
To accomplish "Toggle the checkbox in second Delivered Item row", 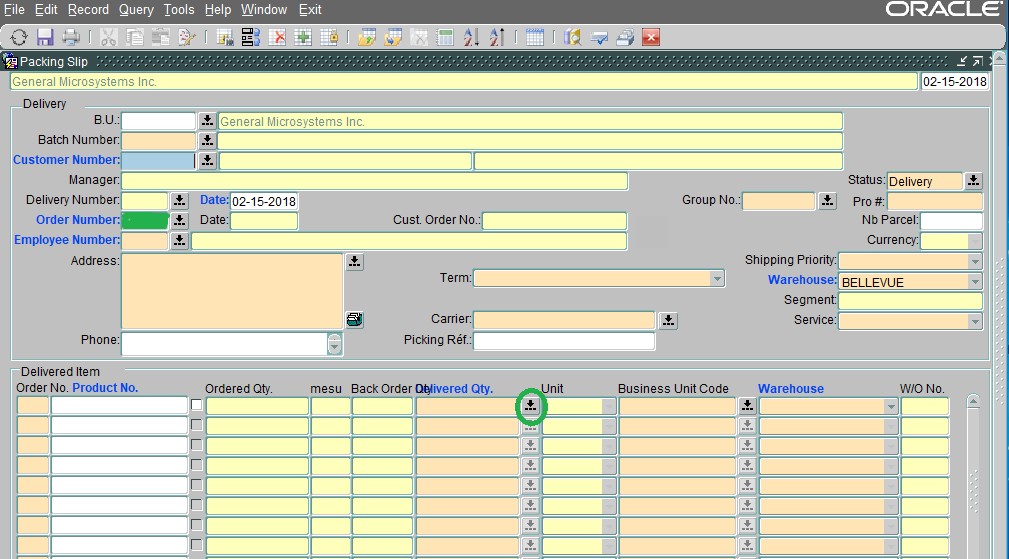I will click(x=197, y=425).
